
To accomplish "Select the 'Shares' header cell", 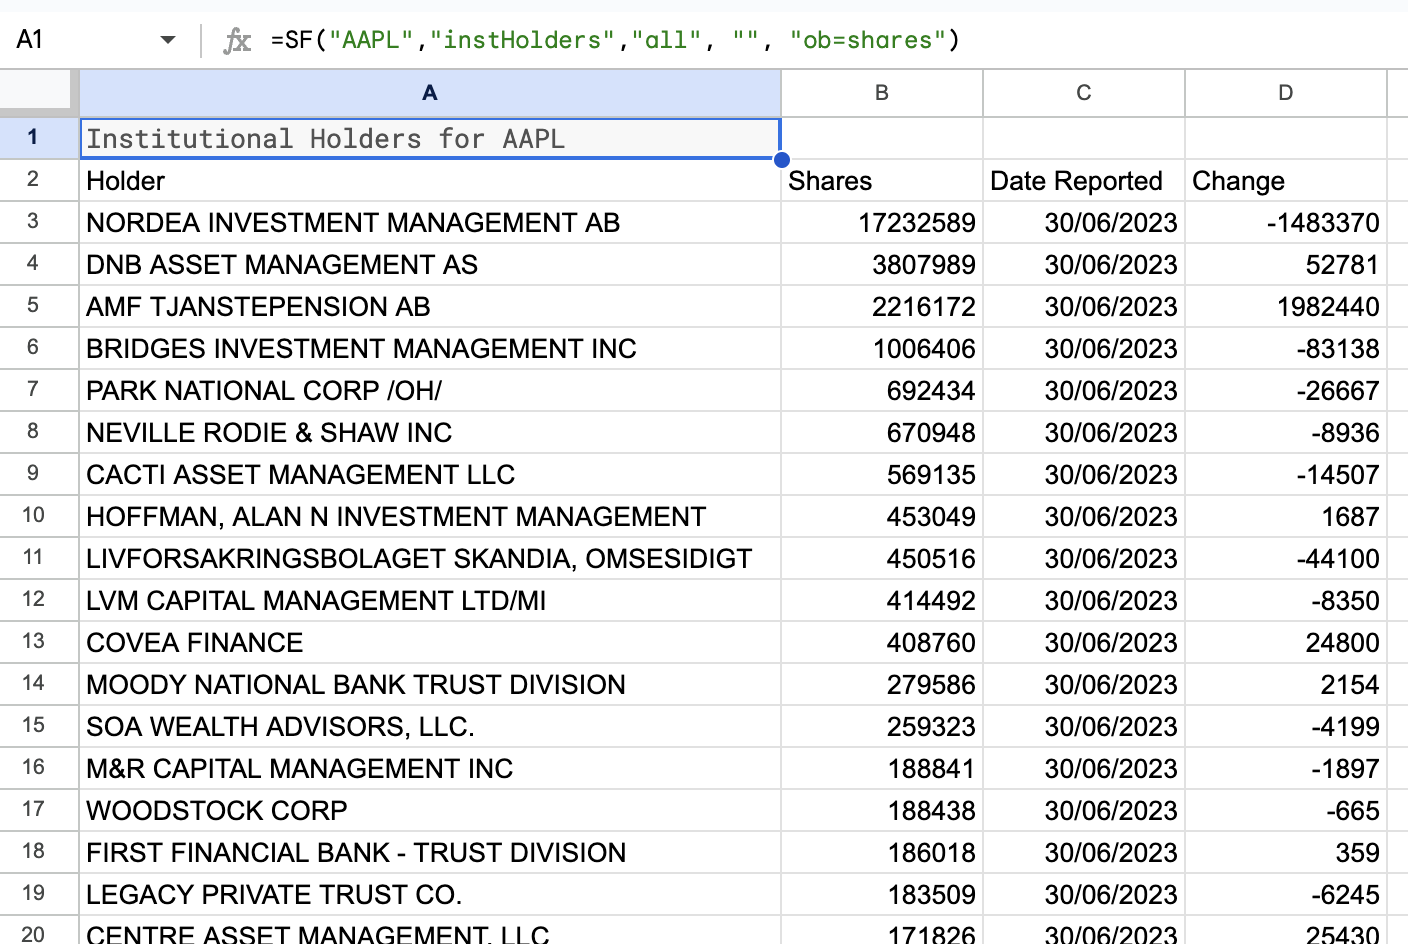I will coord(882,181).
